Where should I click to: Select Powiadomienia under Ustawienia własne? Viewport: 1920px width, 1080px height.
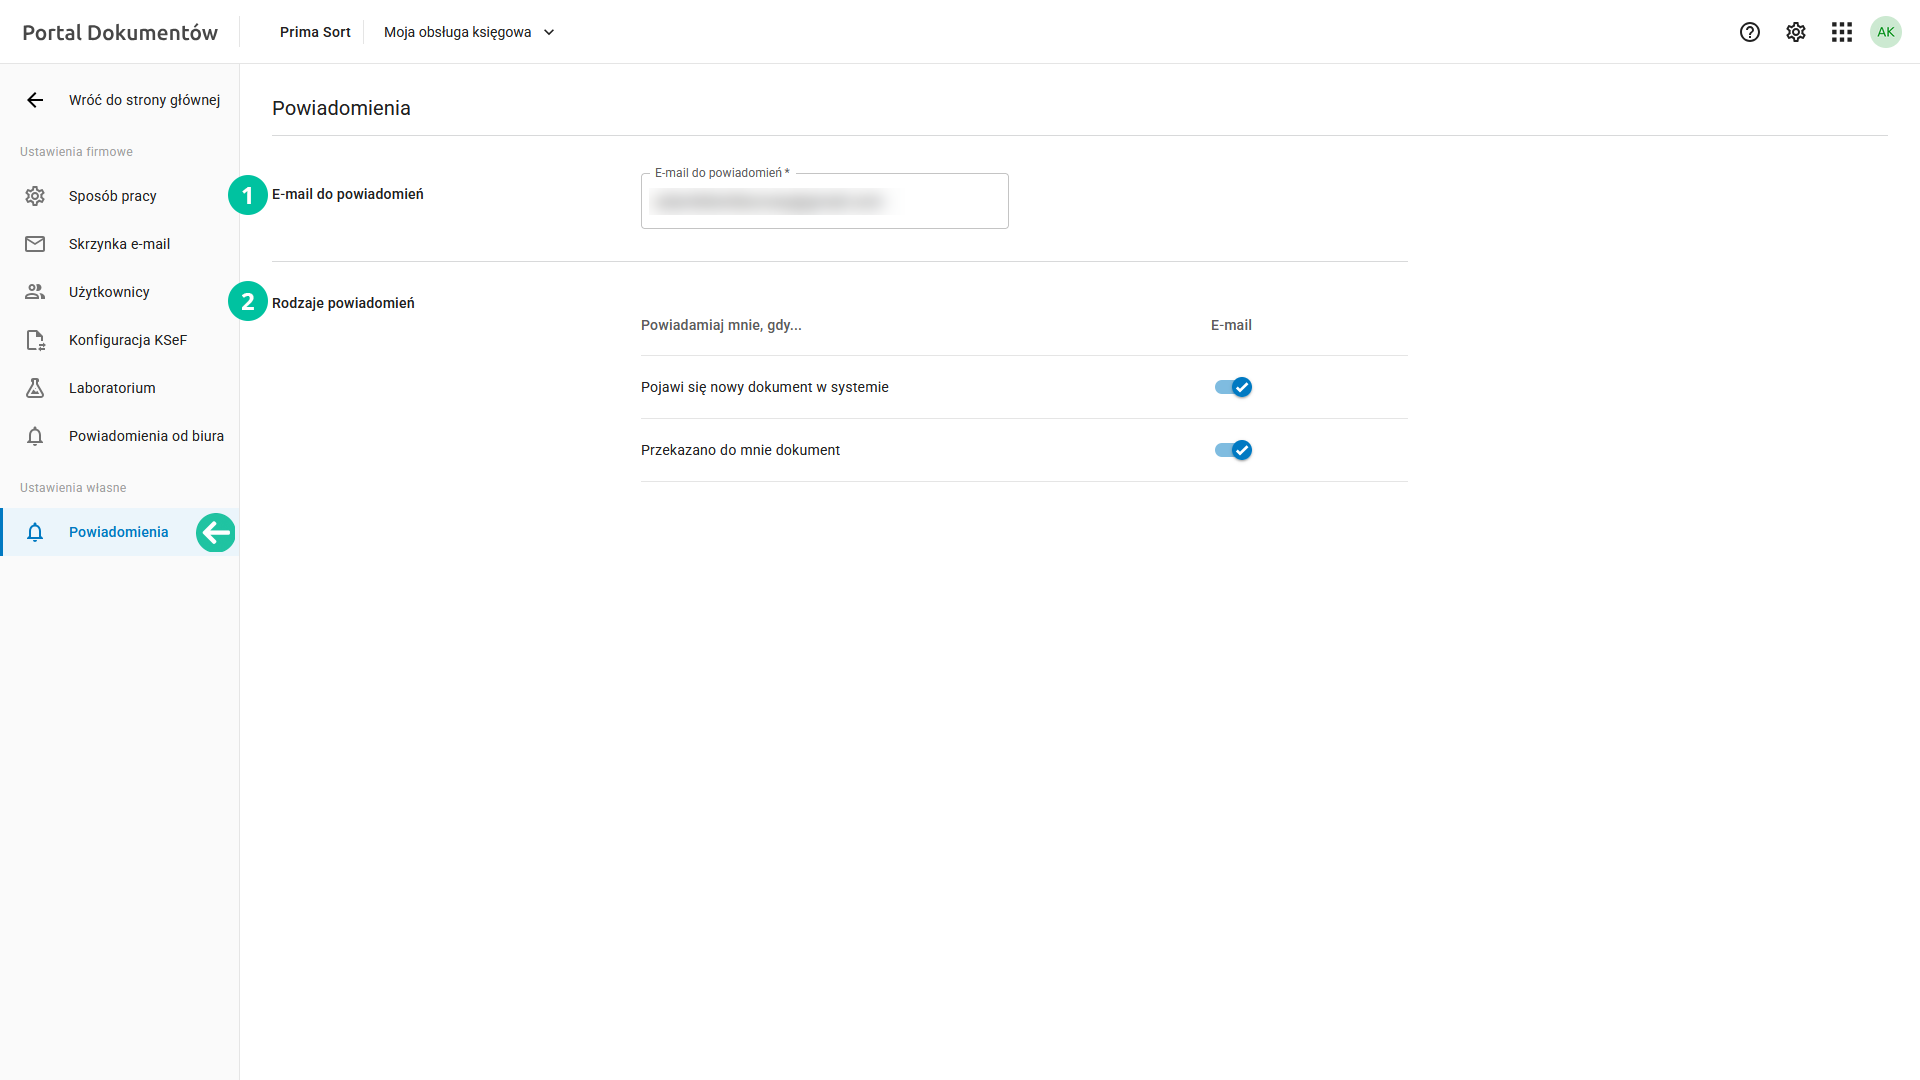(118, 532)
